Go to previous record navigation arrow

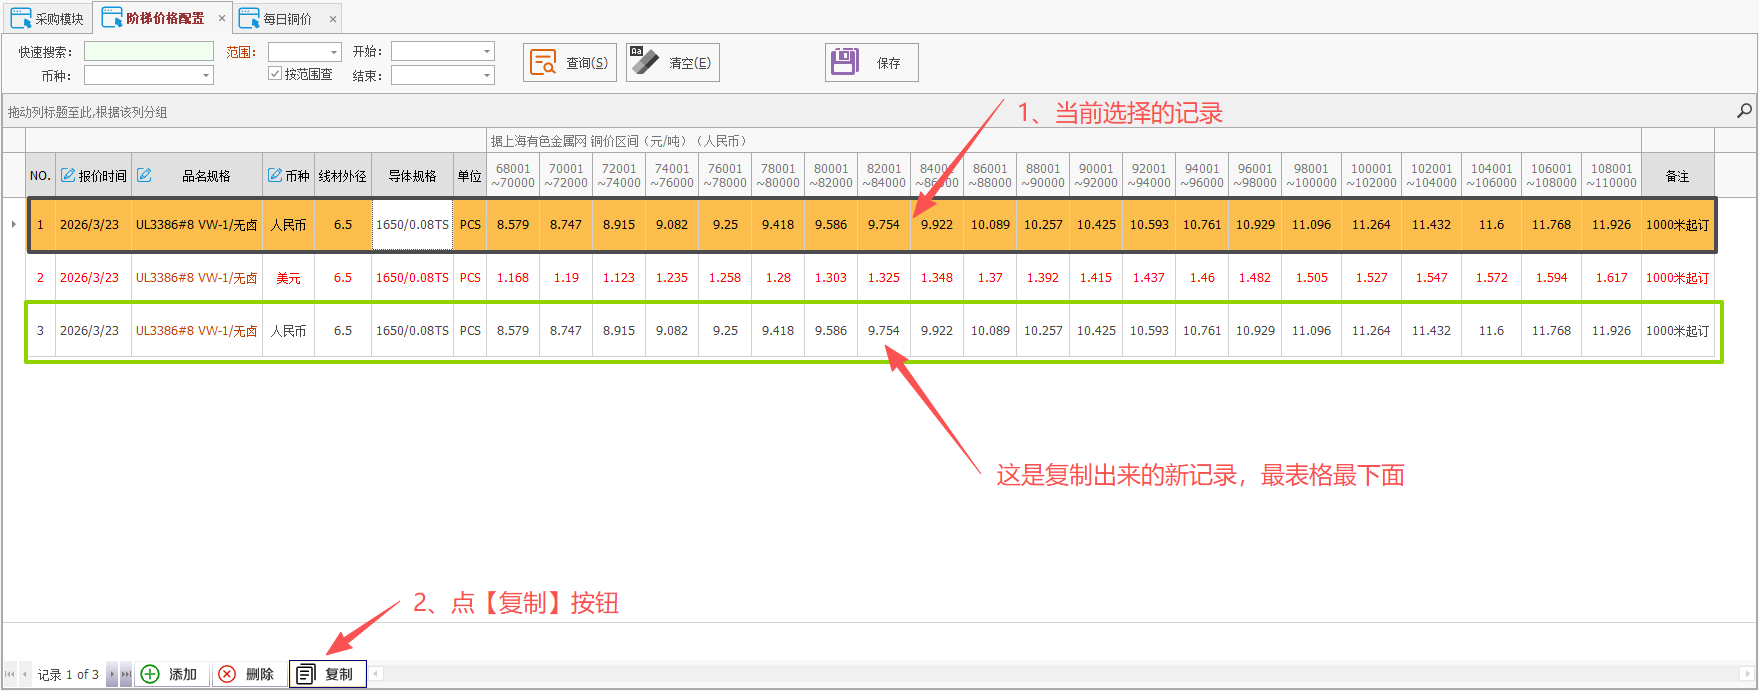tap(25, 674)
